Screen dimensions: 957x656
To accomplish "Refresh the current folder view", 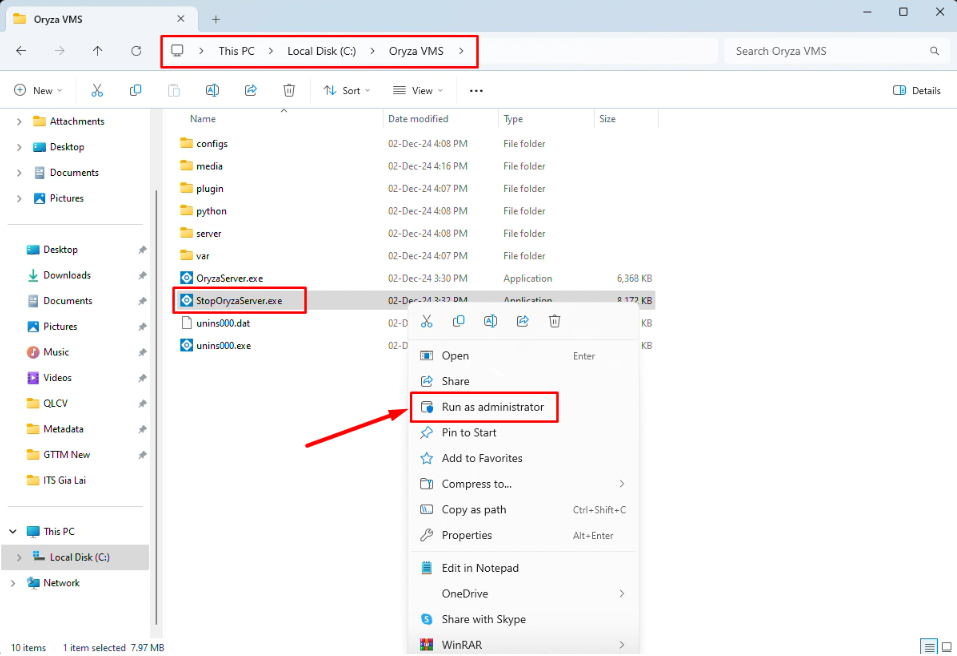I will [x=136, y=51].
